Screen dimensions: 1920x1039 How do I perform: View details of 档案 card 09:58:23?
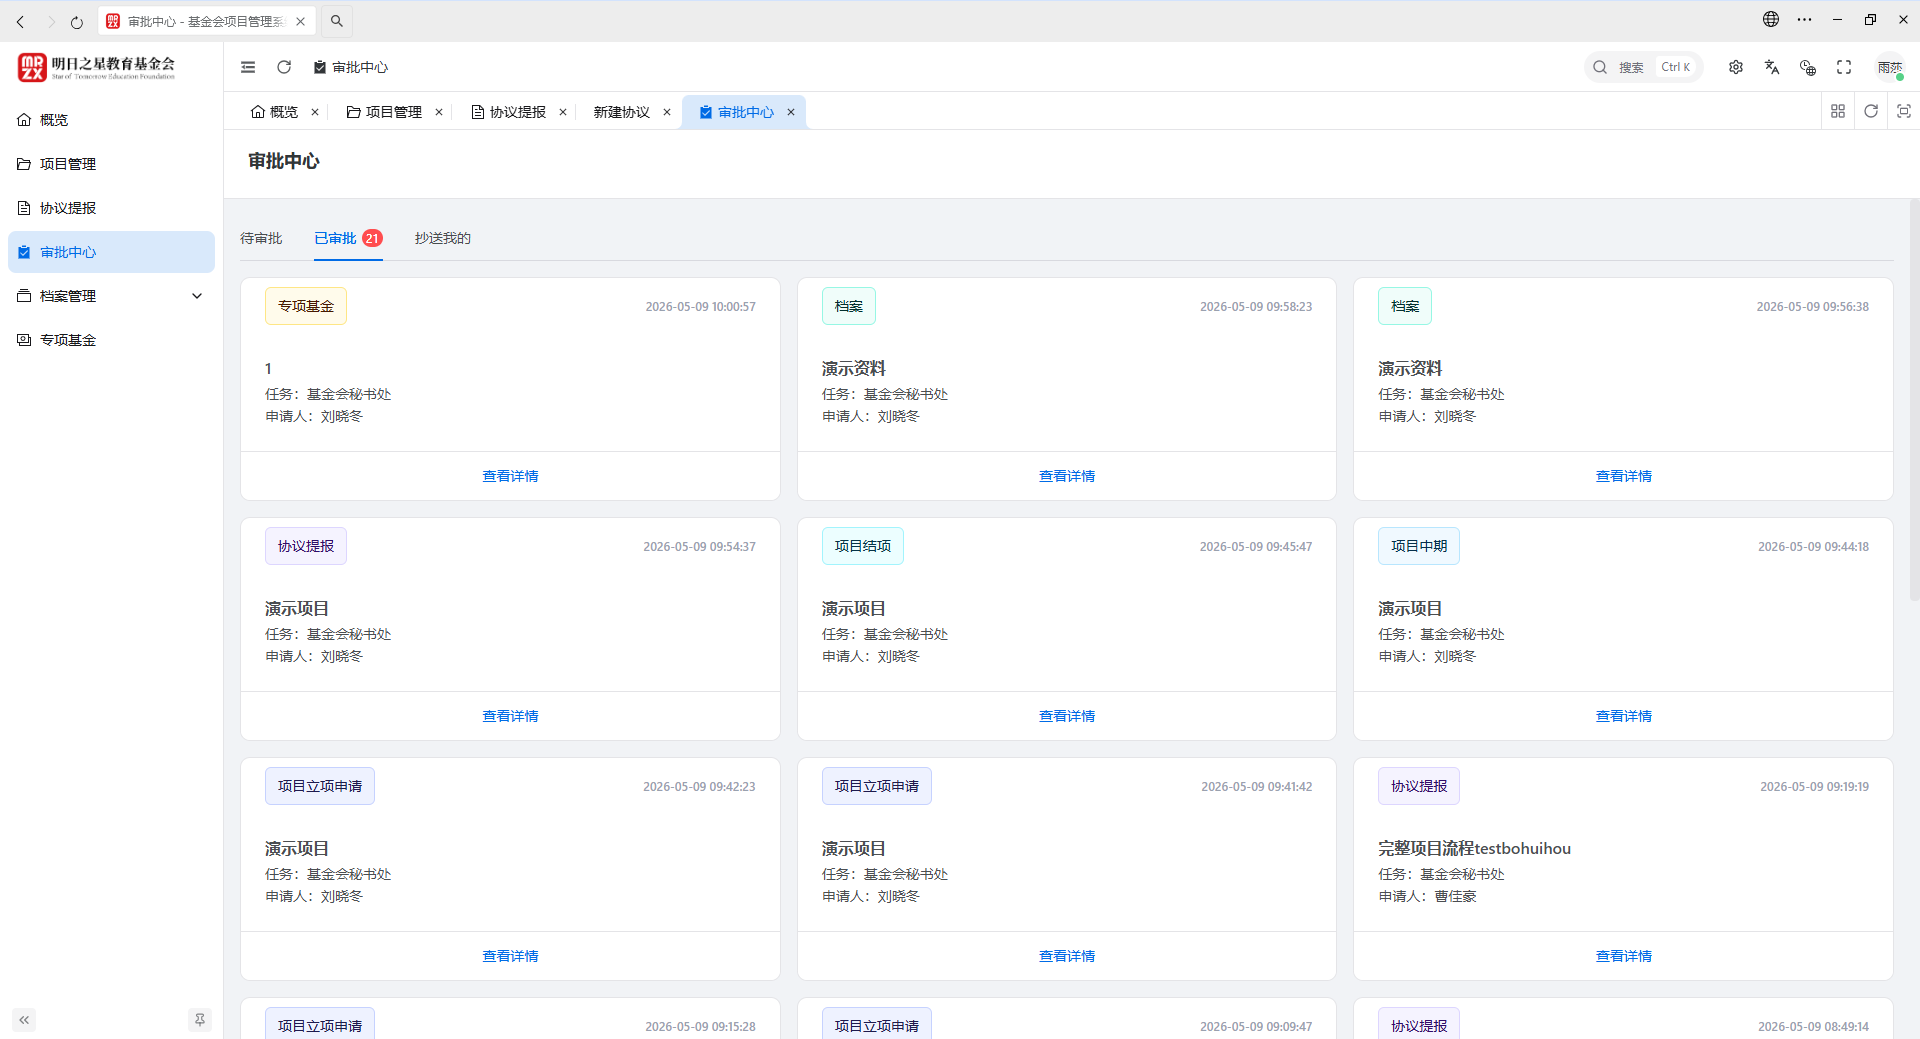click(x=1067, y=476)
